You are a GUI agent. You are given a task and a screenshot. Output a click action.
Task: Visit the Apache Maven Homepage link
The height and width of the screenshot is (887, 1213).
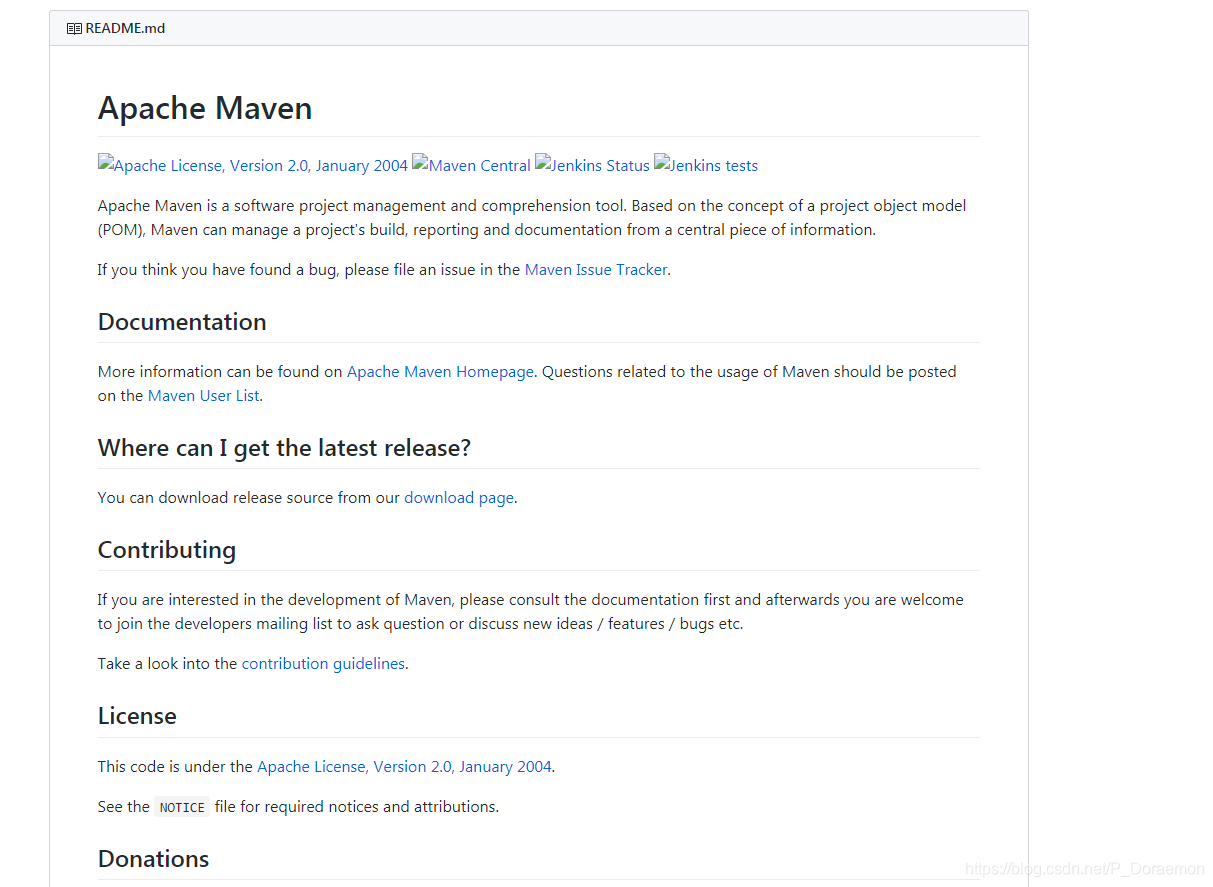[440, 372]
